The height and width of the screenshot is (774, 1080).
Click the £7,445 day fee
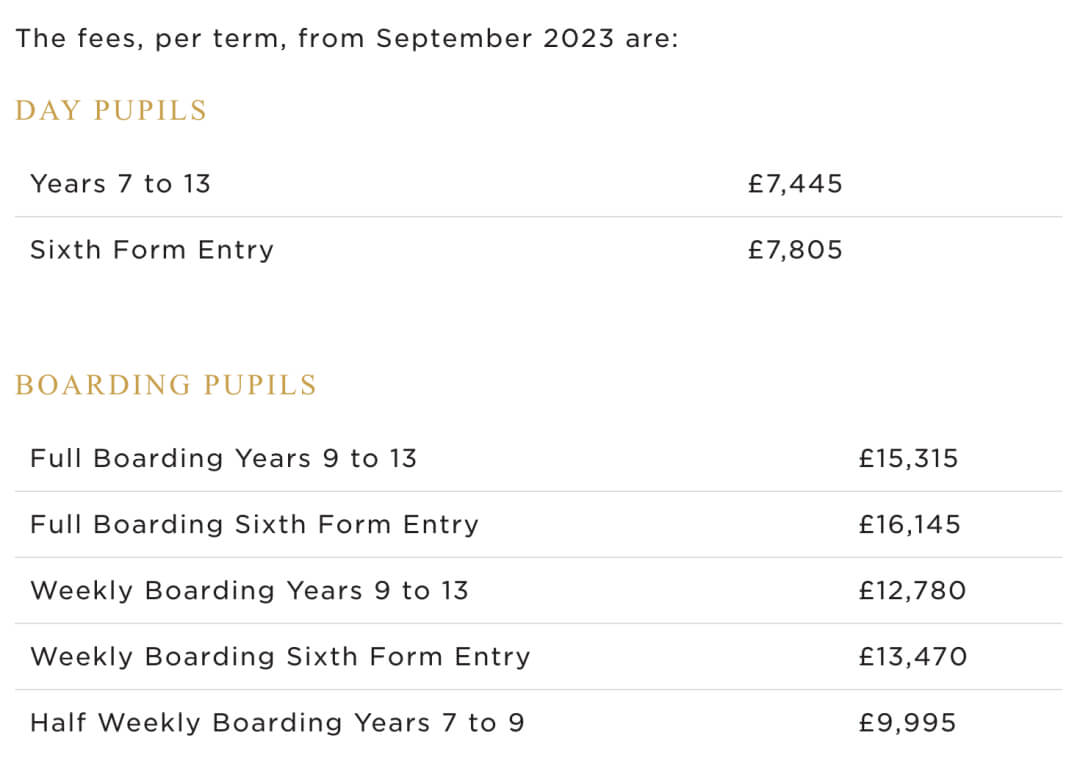[x=795, y=184]
